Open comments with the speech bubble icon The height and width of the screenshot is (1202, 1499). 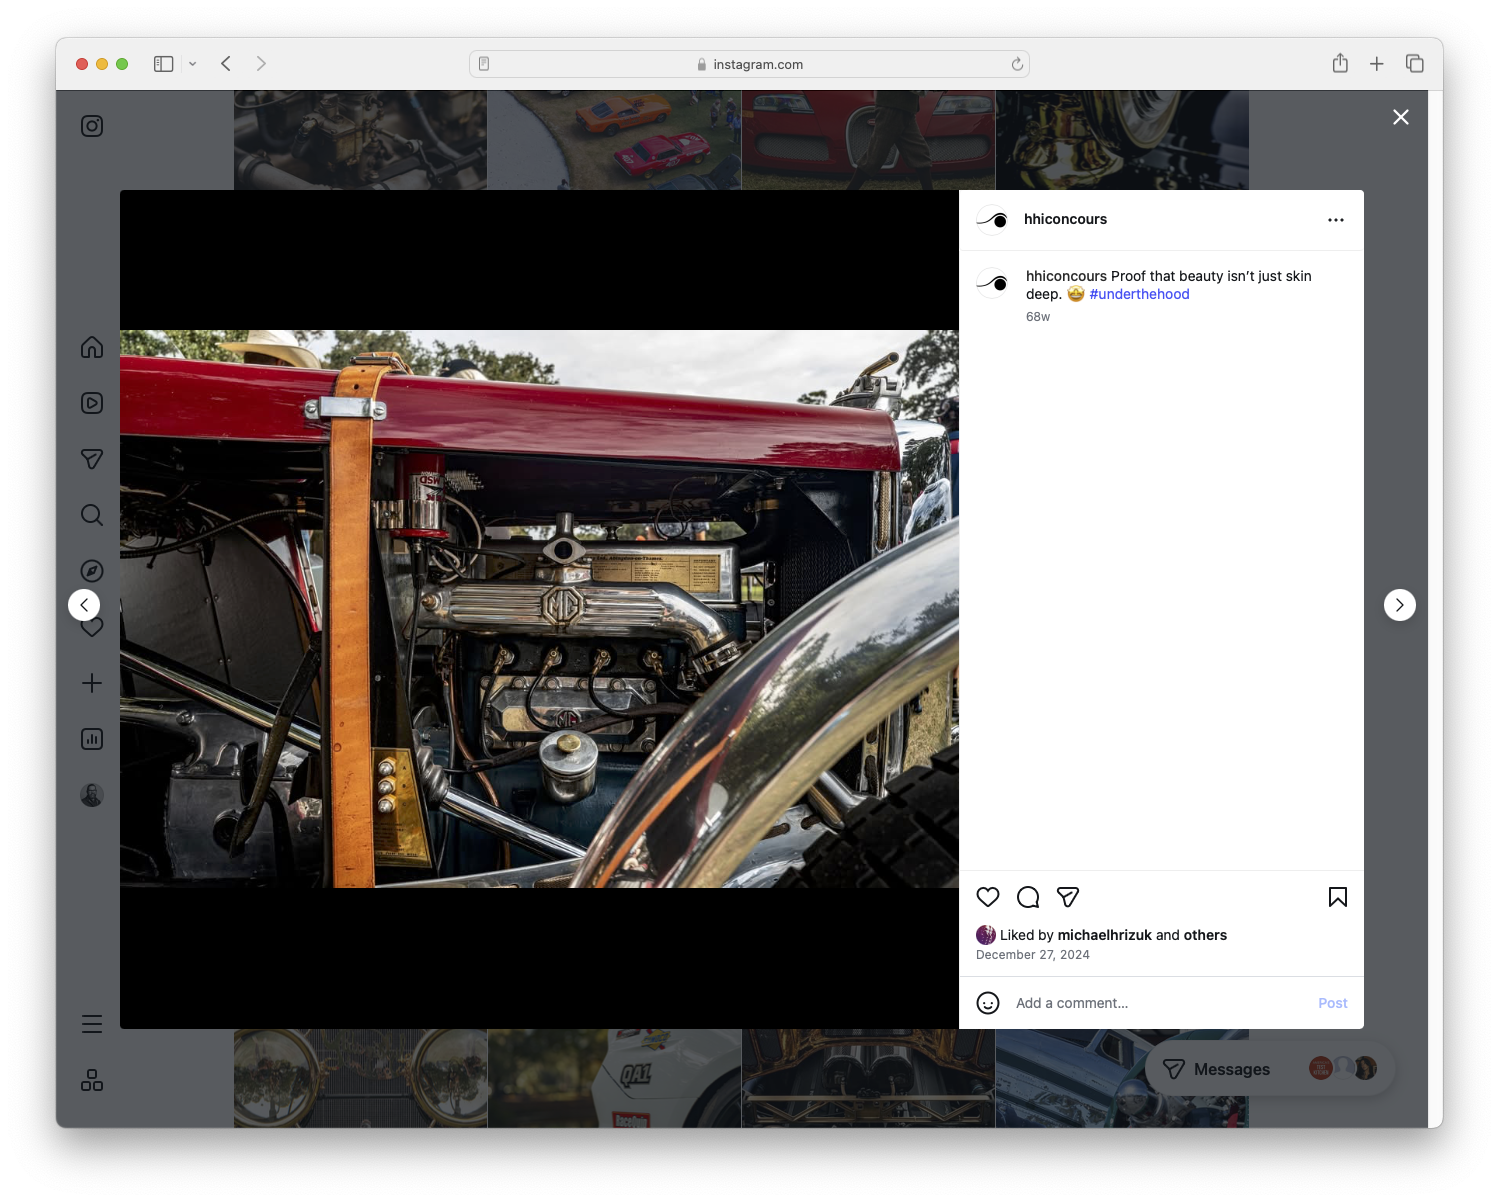pos(1028,897)
